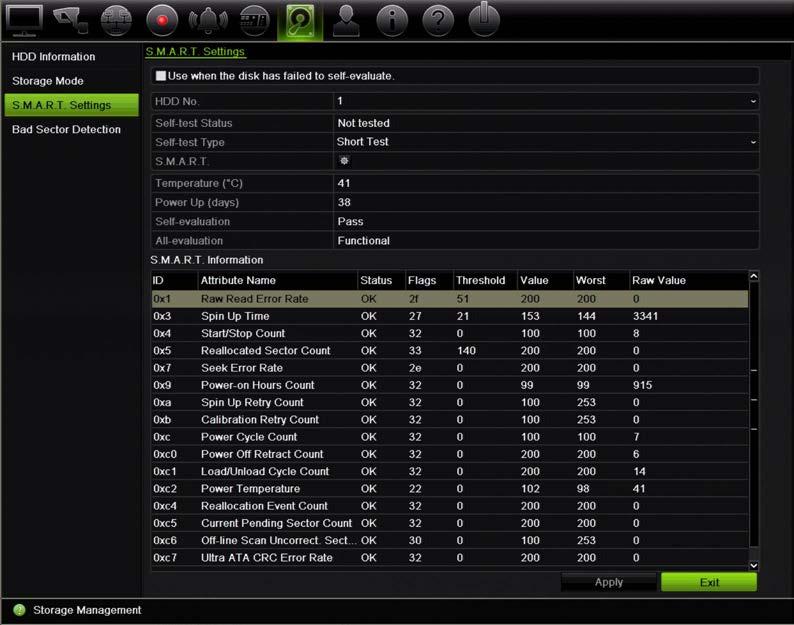Select the Power-on Hours Count row
The width and height of the screenshot is (794, 625).
[x=450, y=385]
